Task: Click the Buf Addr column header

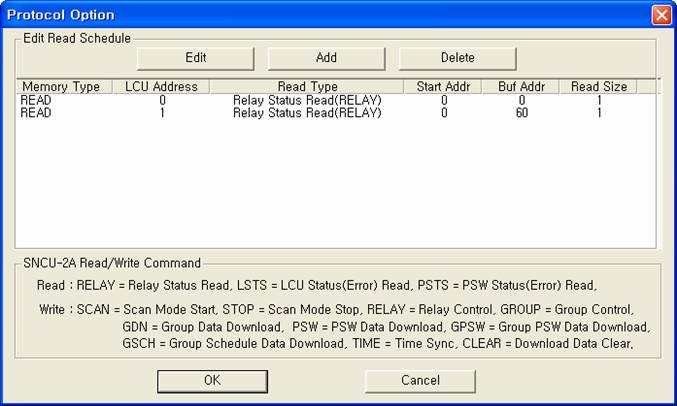Action: [x=520, y=87]
